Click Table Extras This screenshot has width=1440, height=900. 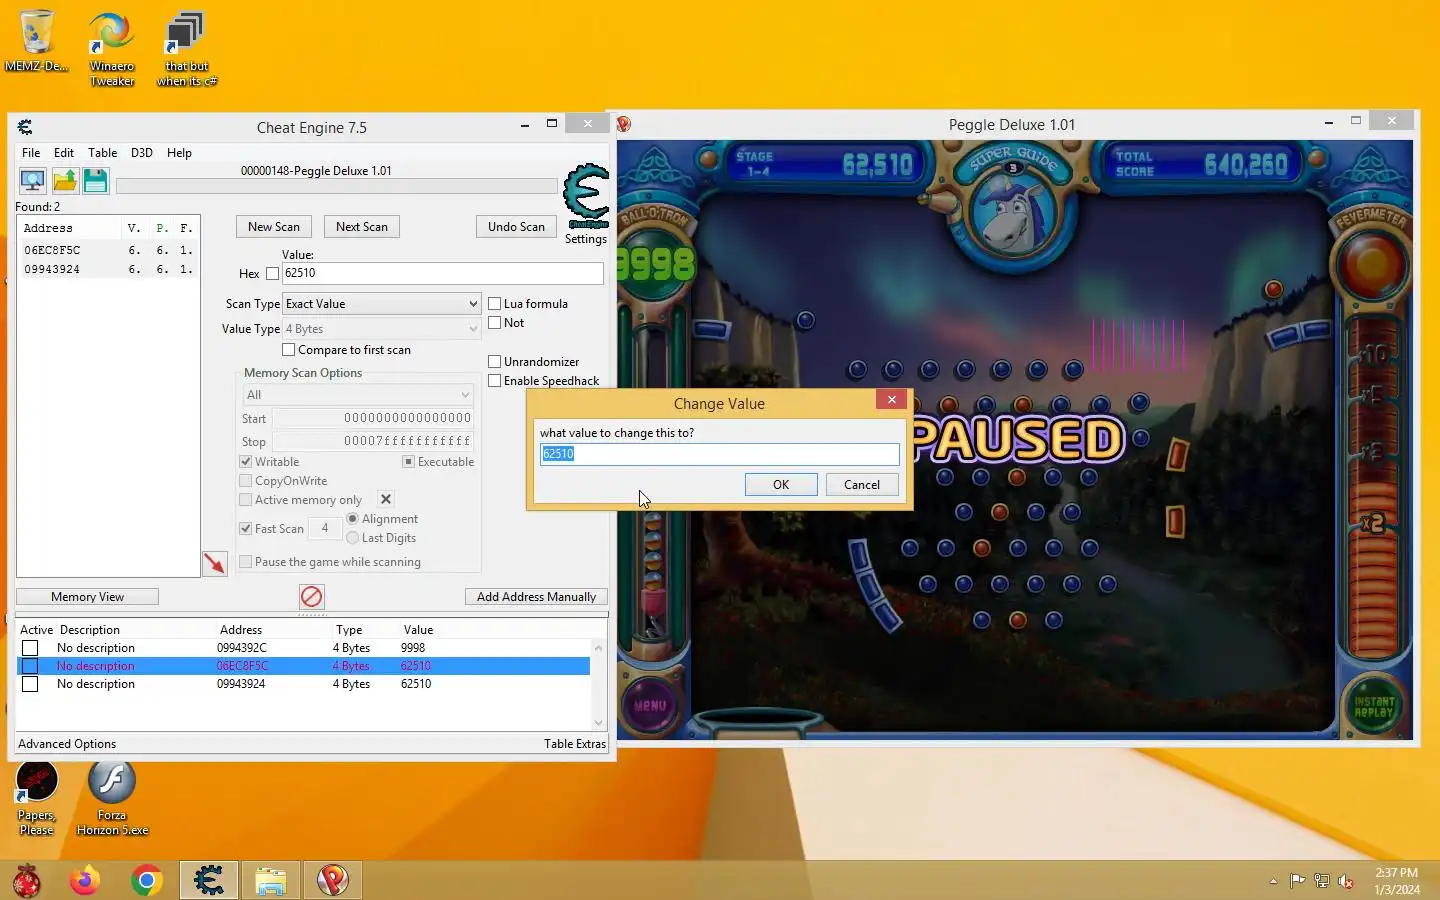click(575, 744)
